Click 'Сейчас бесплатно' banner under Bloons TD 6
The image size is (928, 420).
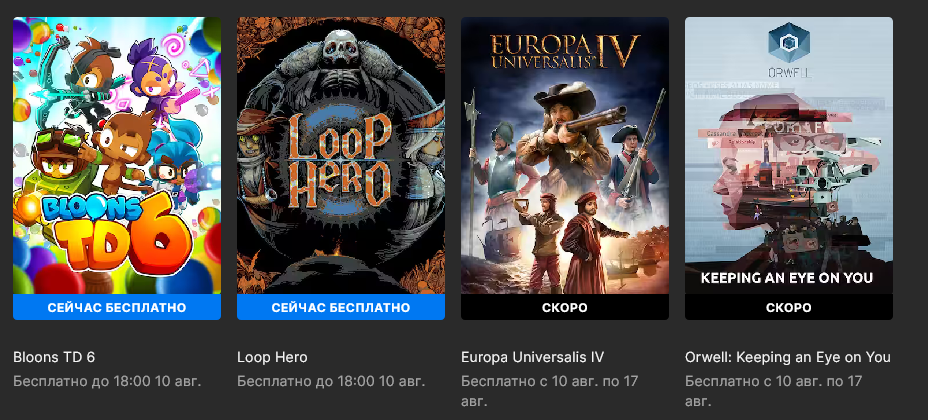click(117, 308)
